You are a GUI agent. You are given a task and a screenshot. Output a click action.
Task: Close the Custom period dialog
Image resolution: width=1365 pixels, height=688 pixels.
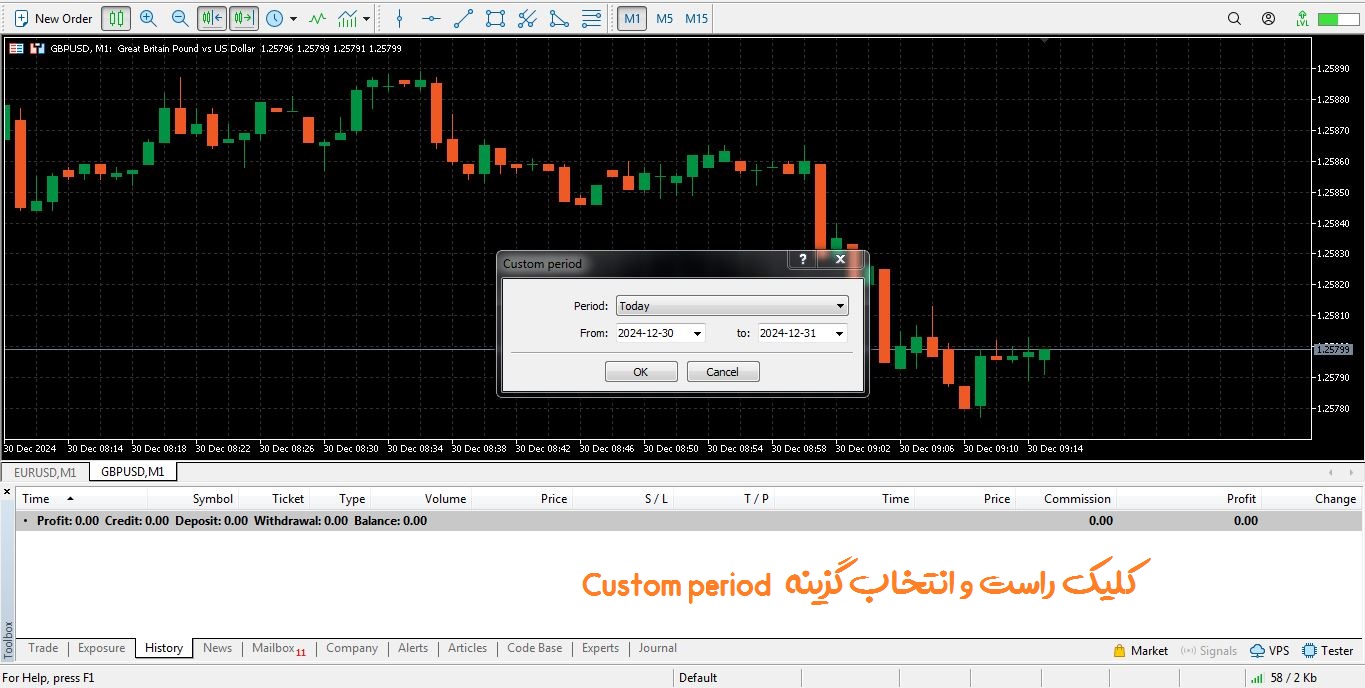[x=840, y=259]
